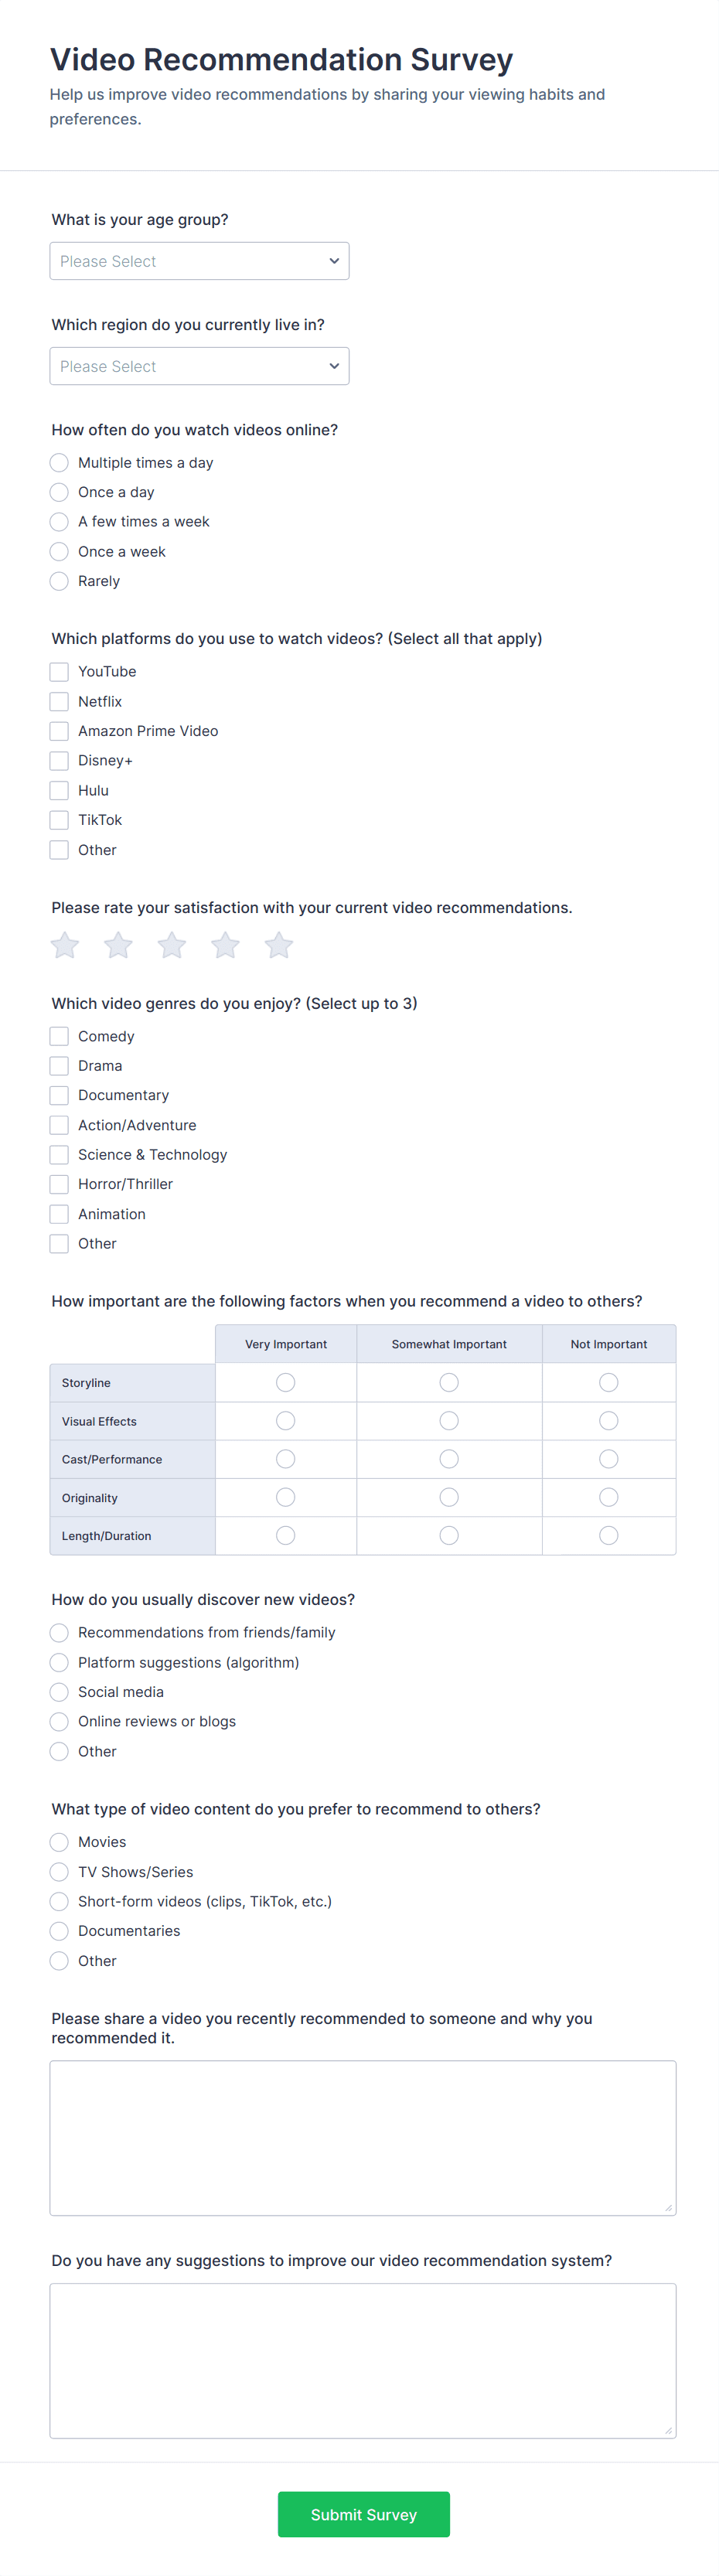This screenshot has height=2576, width=719.
Task: Click the first rating star
Action: click(x=65, y=945)
